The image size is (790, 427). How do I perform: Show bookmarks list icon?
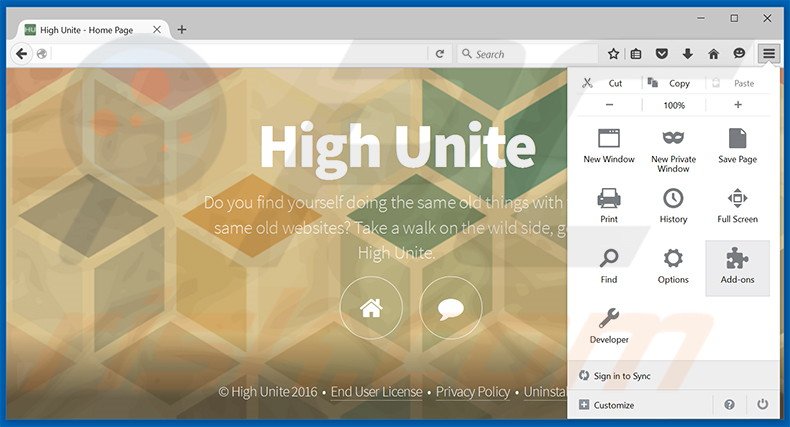[x=636, y=54]
